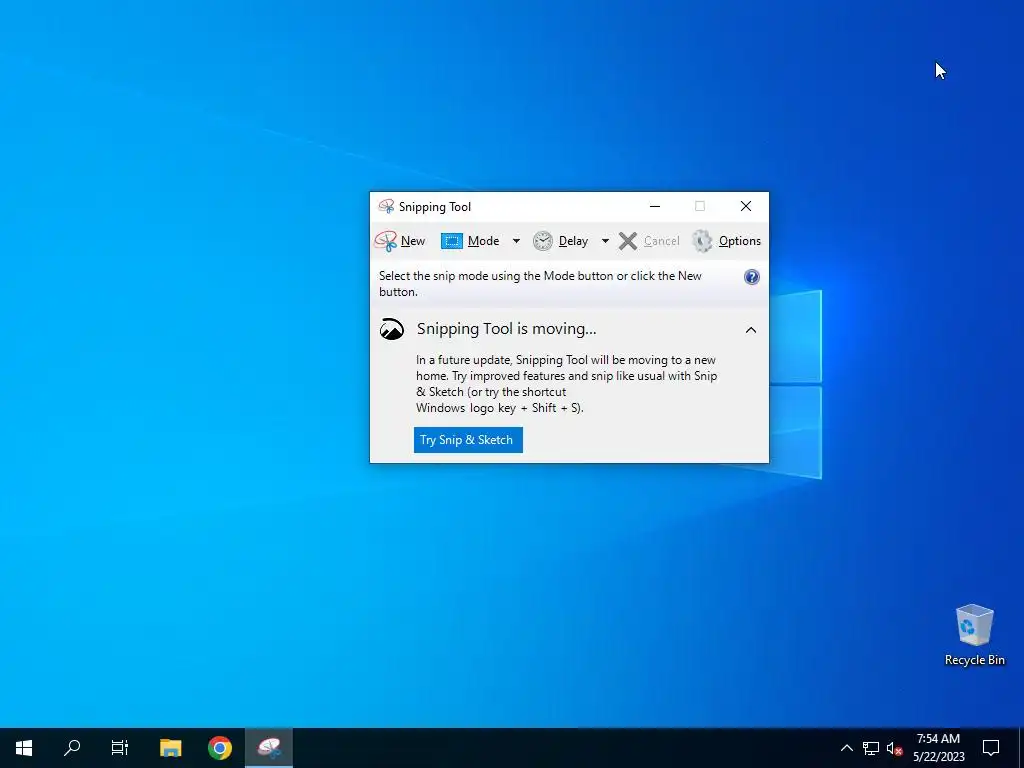Select the Recycle Bin desktop icon
Viewport: 1024px width, 768px height.
974,635
